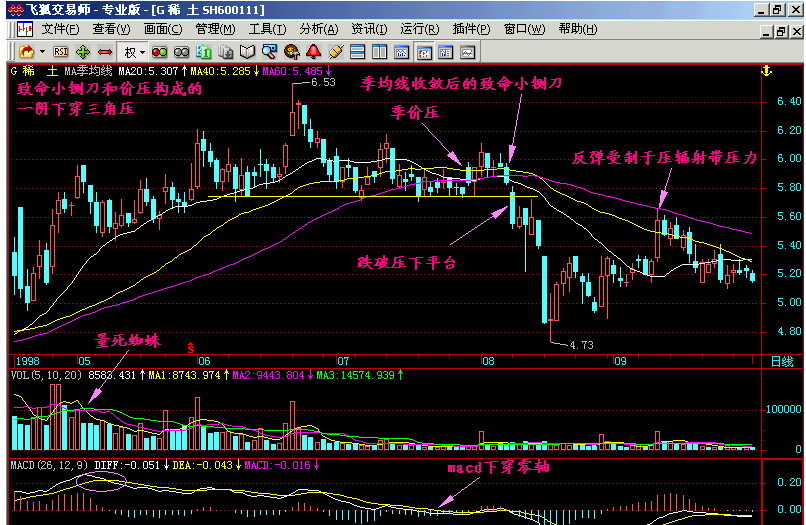The height and width of the screenshot is (525, 806).
Task: Click the yellow plug connector icon
Action: (x=336, y=52)
